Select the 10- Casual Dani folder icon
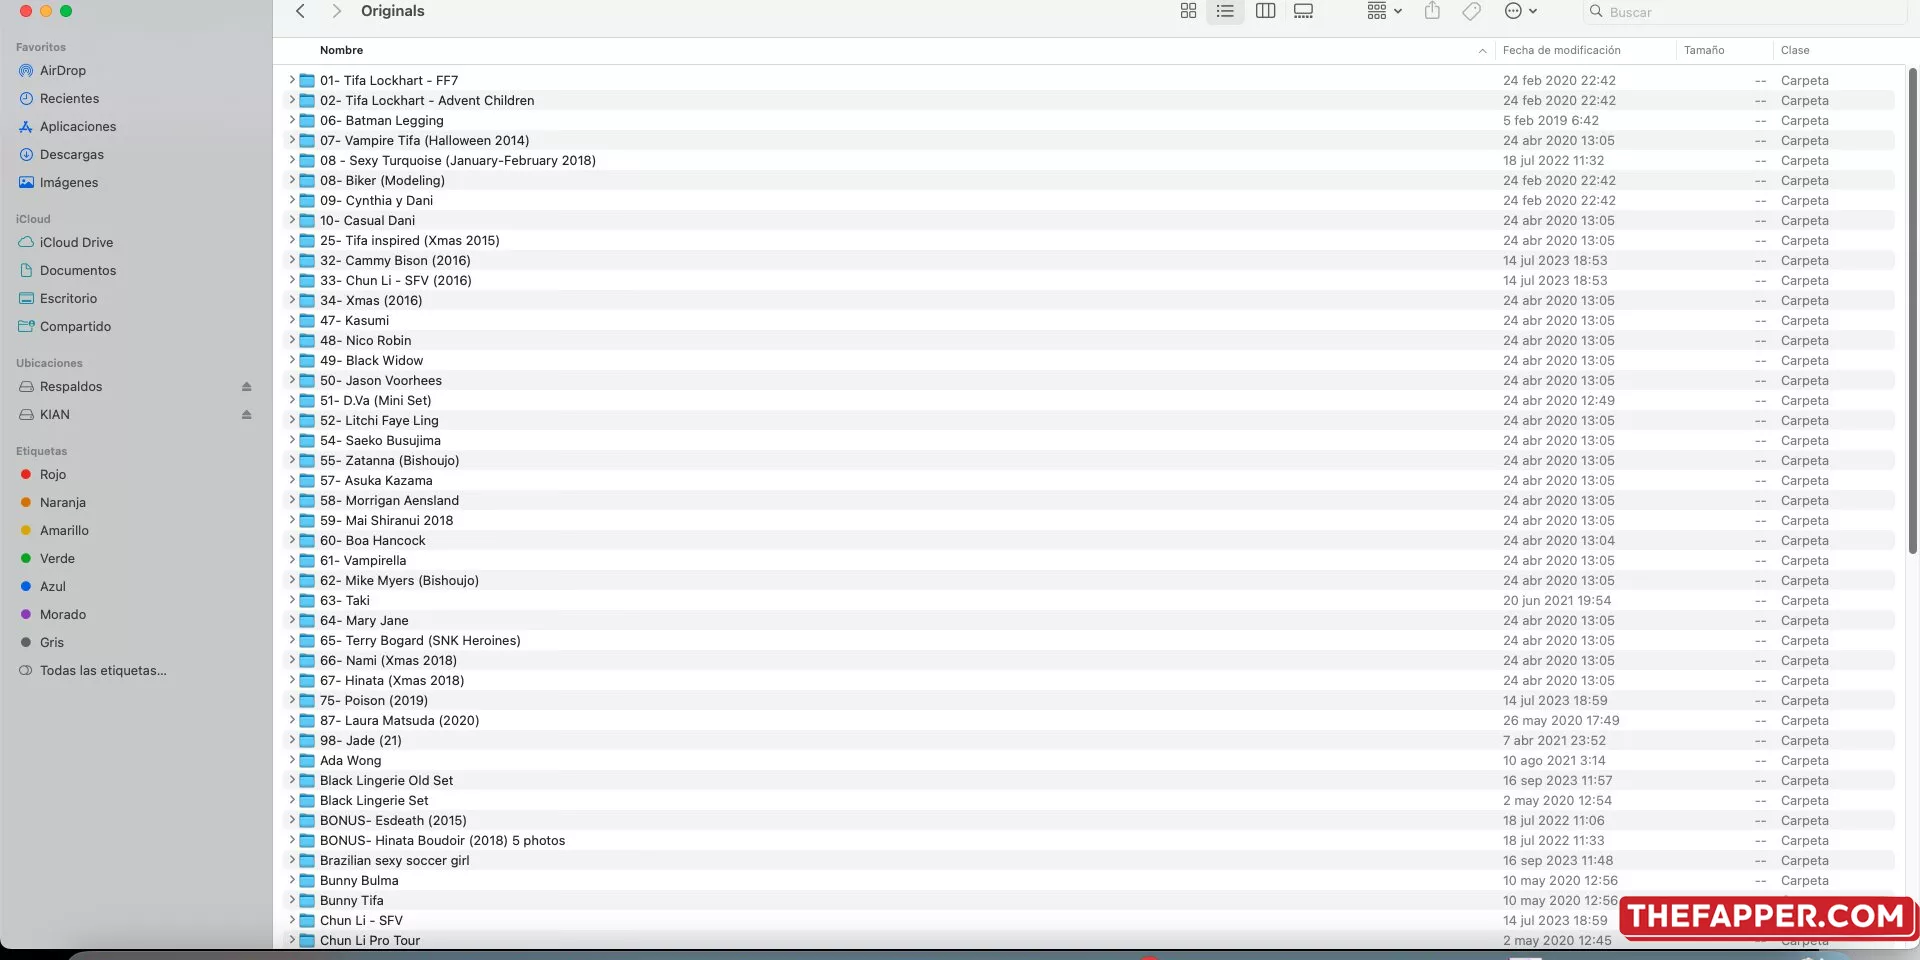Screen dimensions: 1920x960 click(x=308, y=221)
